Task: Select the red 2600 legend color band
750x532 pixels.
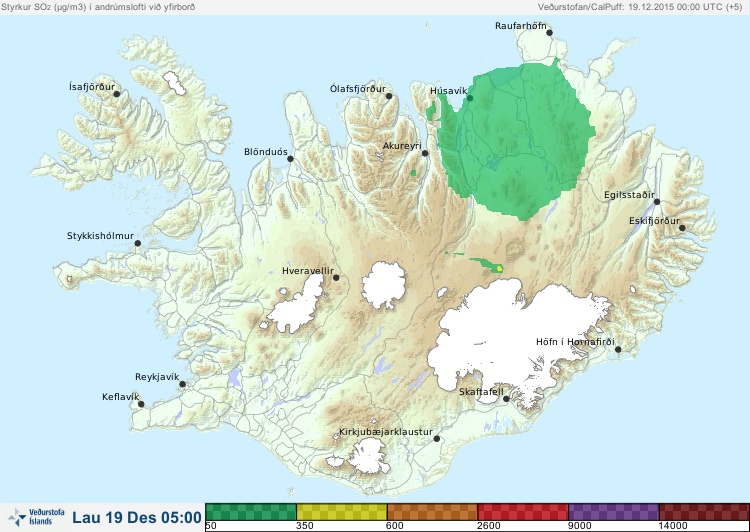Action: click(x=523, y=512)
